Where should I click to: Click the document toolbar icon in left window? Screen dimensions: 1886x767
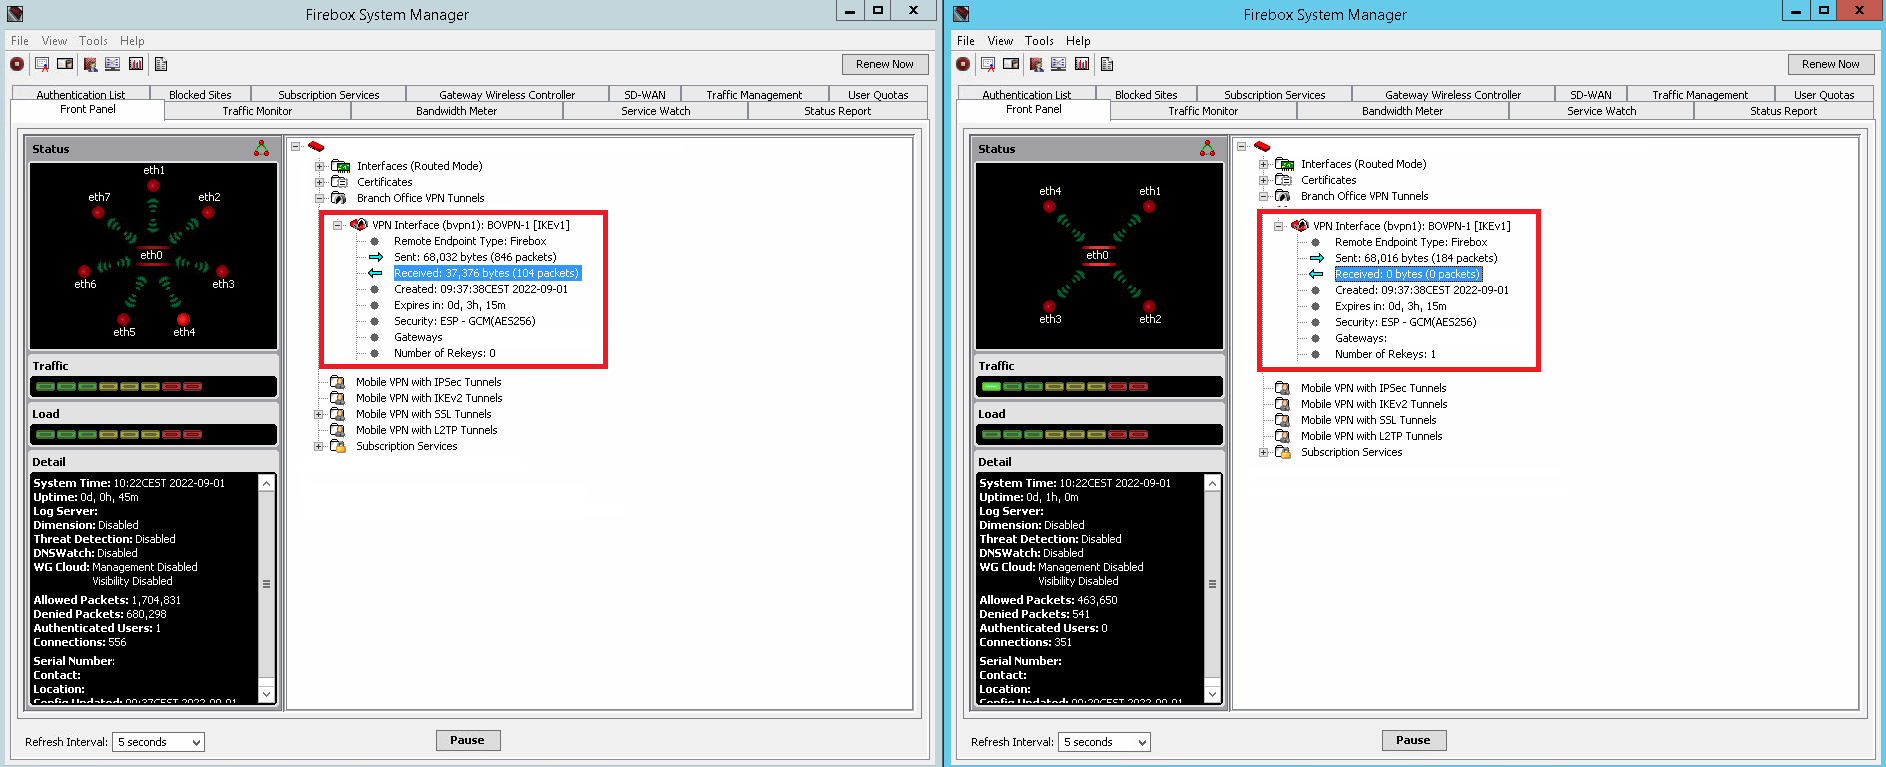pos(161,64)
